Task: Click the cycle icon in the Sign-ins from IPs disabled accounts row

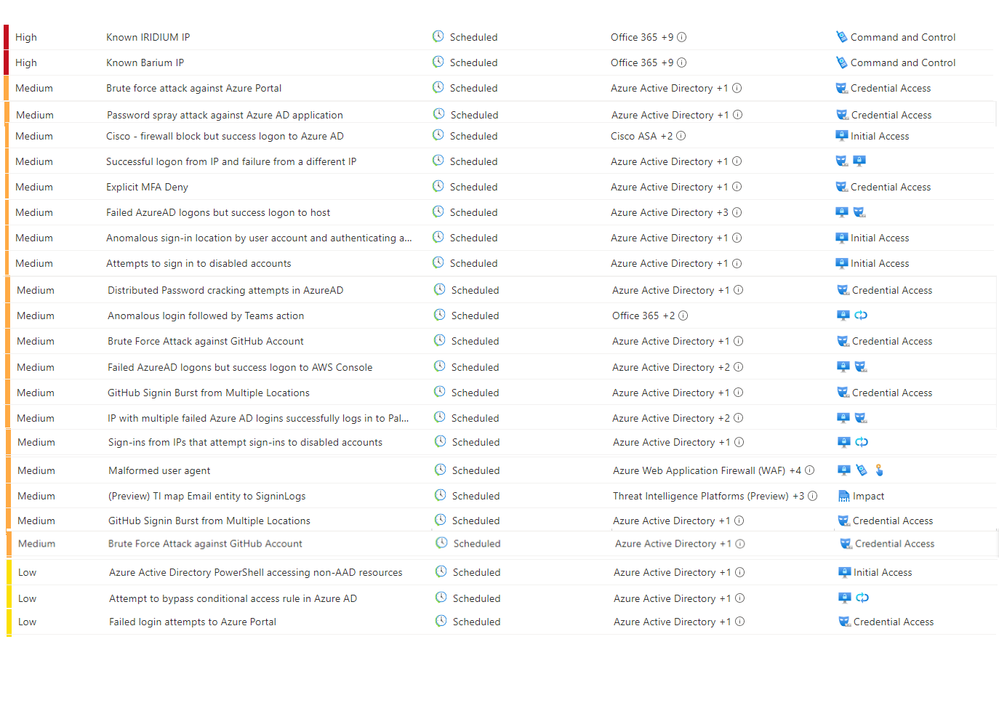Action: coord(861,442)
